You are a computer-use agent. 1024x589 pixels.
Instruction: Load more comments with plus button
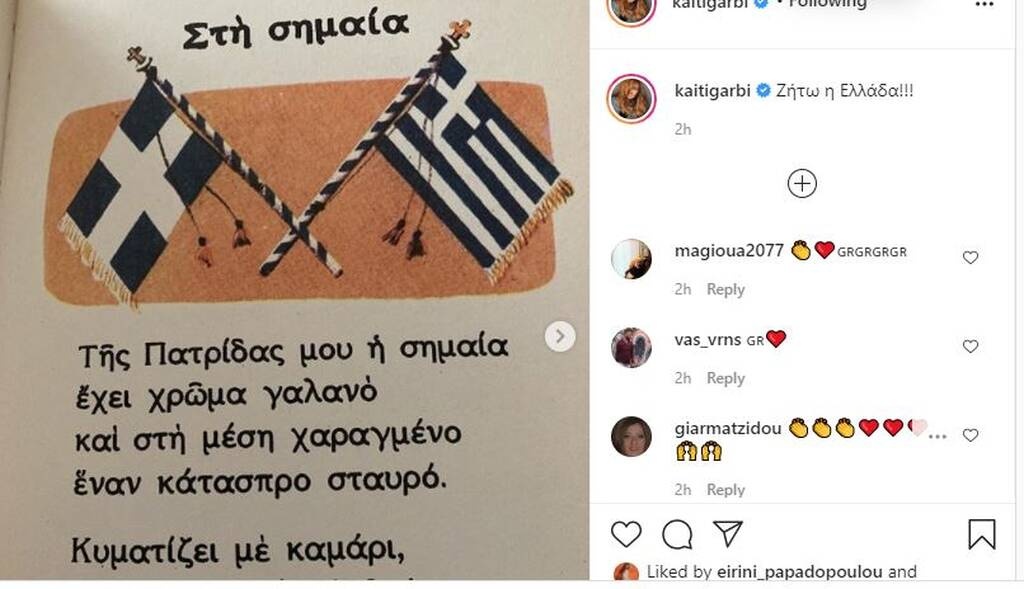(x=802, y=183)
